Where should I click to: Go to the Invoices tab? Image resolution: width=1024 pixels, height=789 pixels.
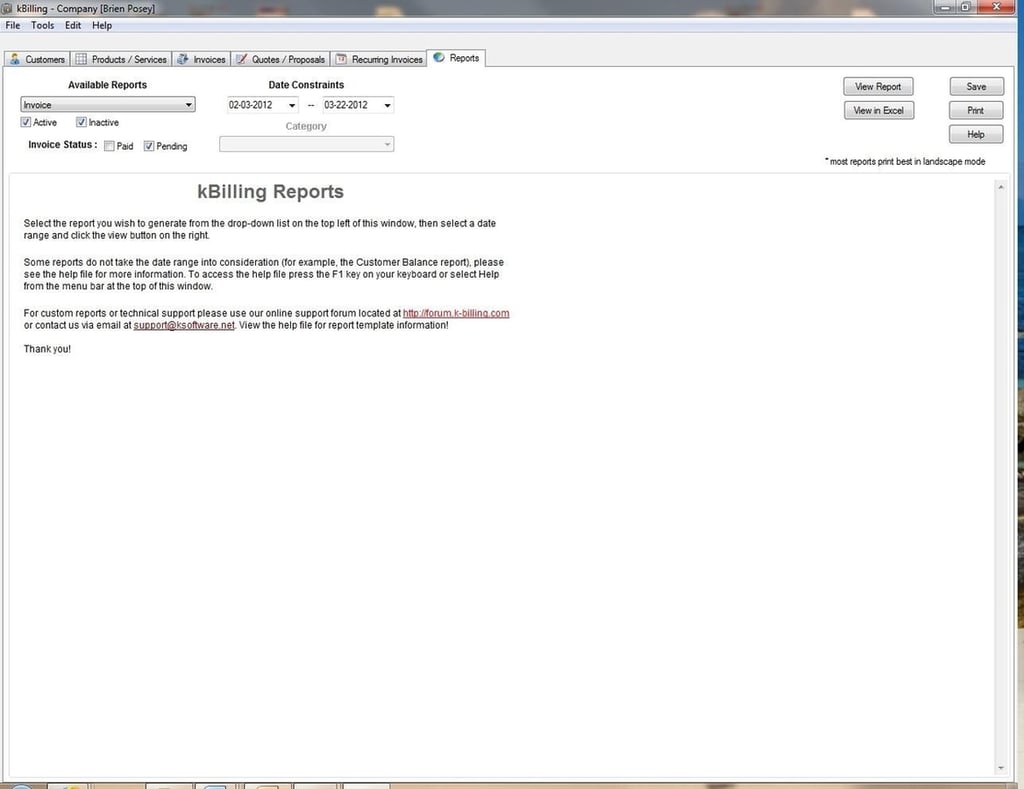click(x=201, y=59)
